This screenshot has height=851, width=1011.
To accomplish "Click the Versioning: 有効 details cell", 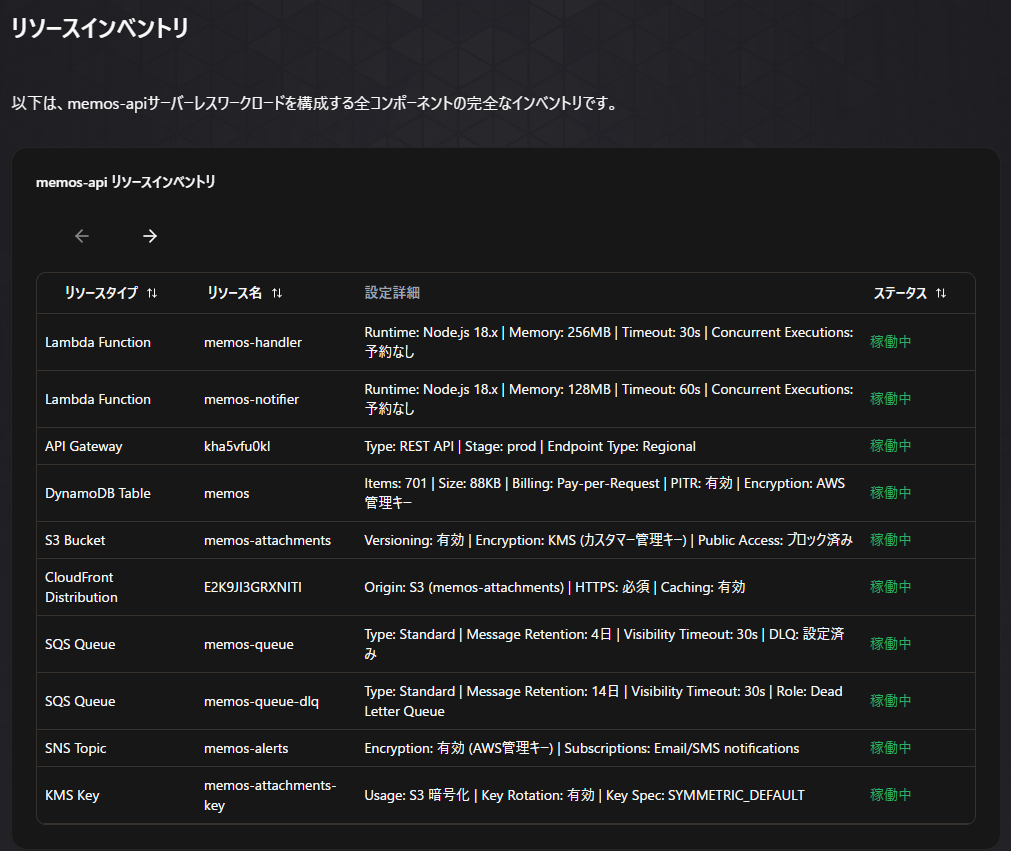I will click(609, 540).
